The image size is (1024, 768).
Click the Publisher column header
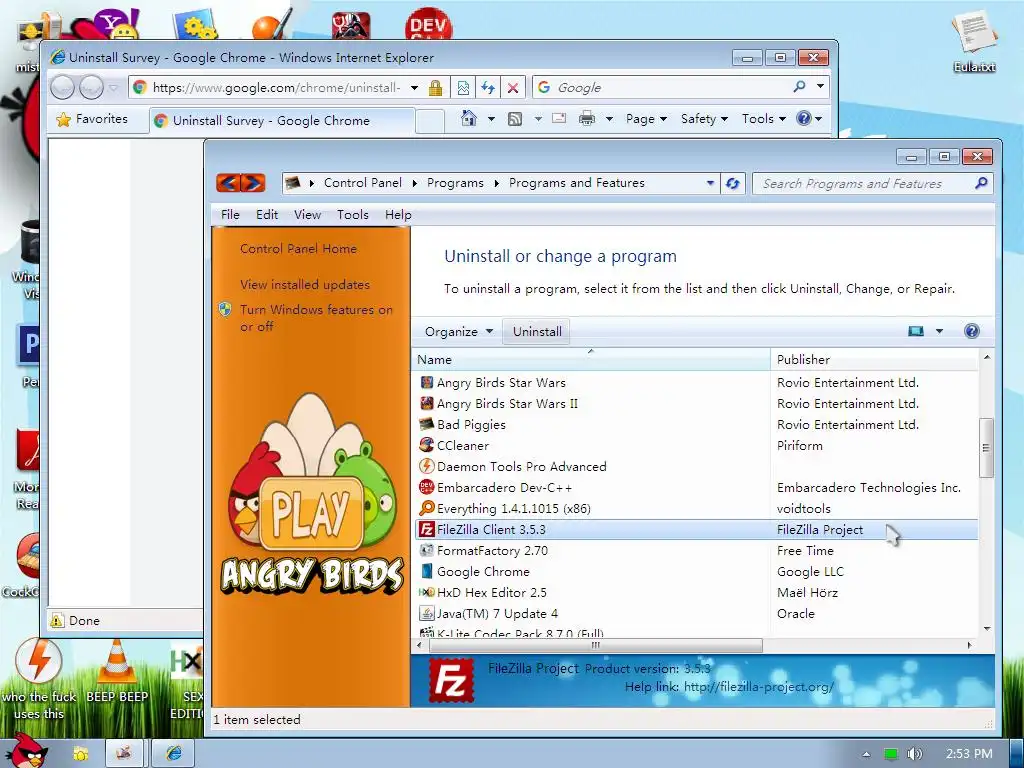[874, 359]
